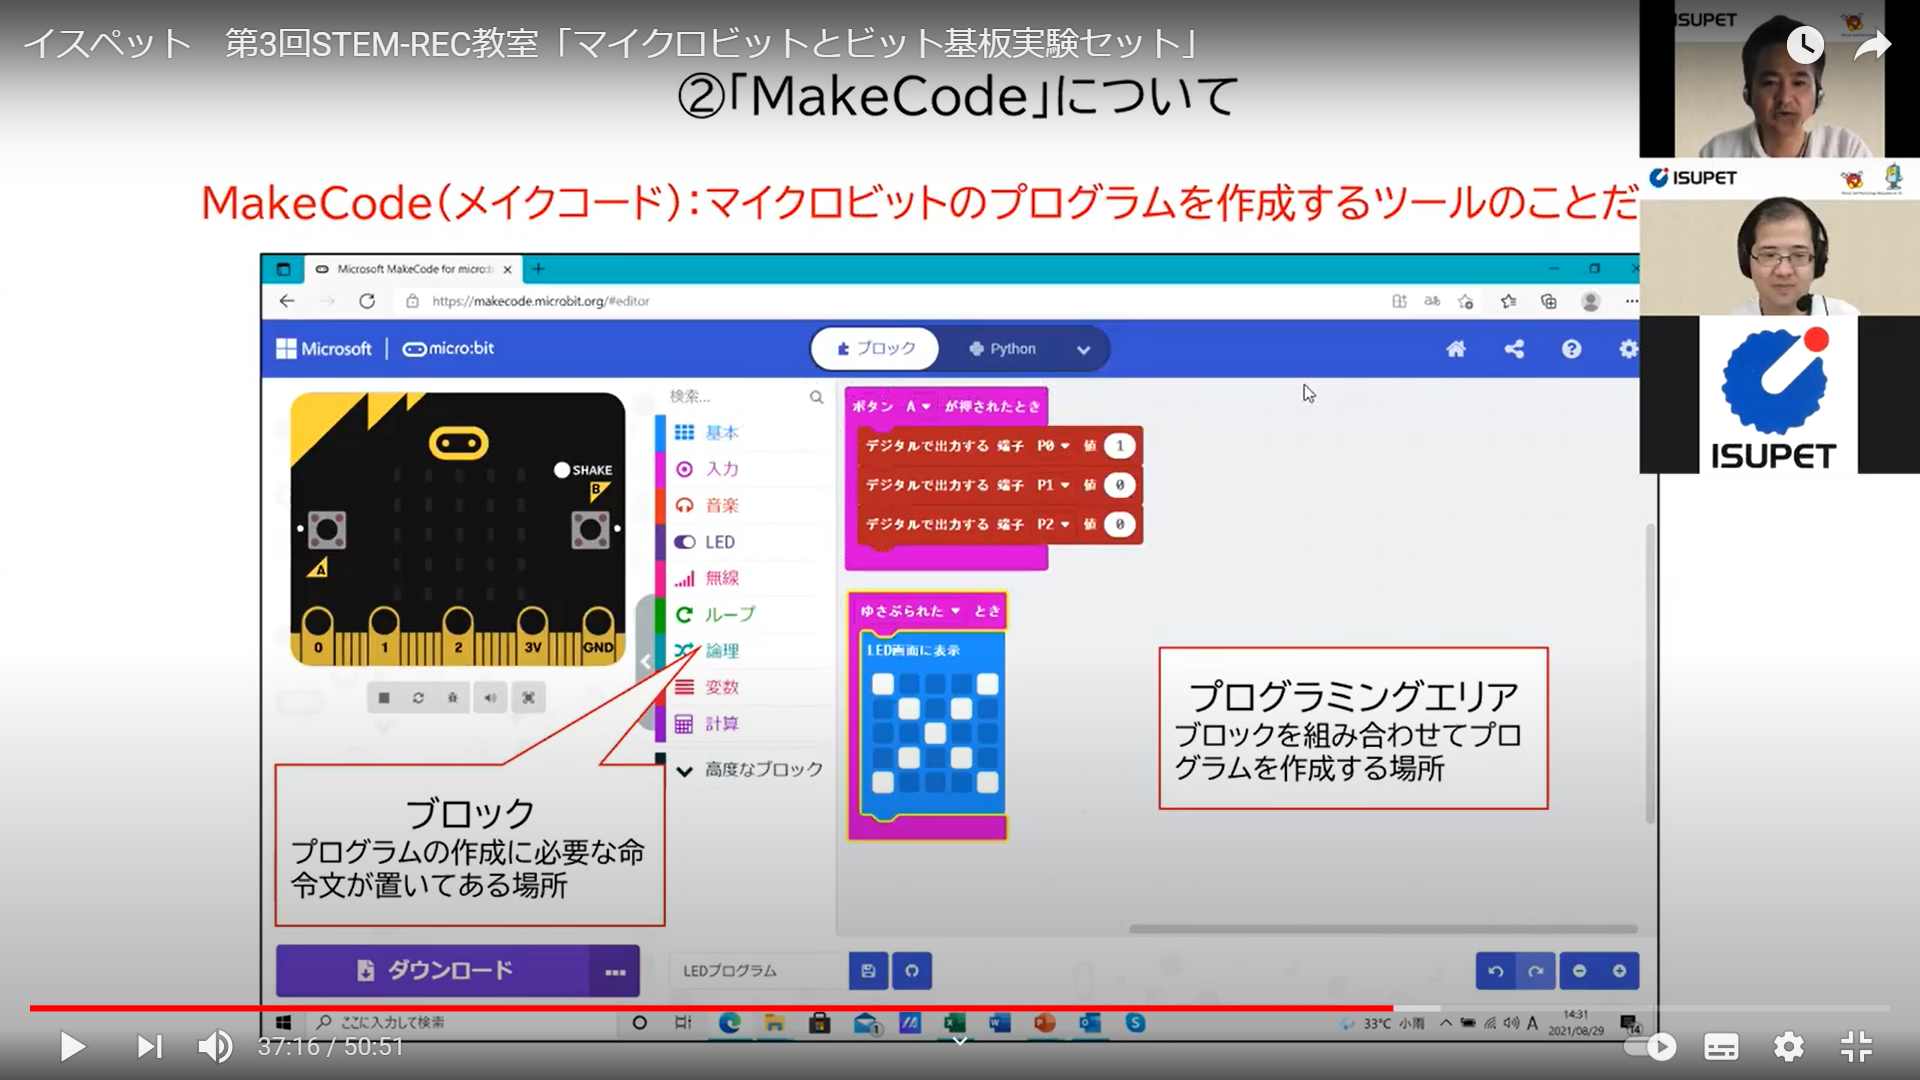Stop the micro:bit simulator
1920x1080 pixels.
pyautogui.click(x=384, y=698)
